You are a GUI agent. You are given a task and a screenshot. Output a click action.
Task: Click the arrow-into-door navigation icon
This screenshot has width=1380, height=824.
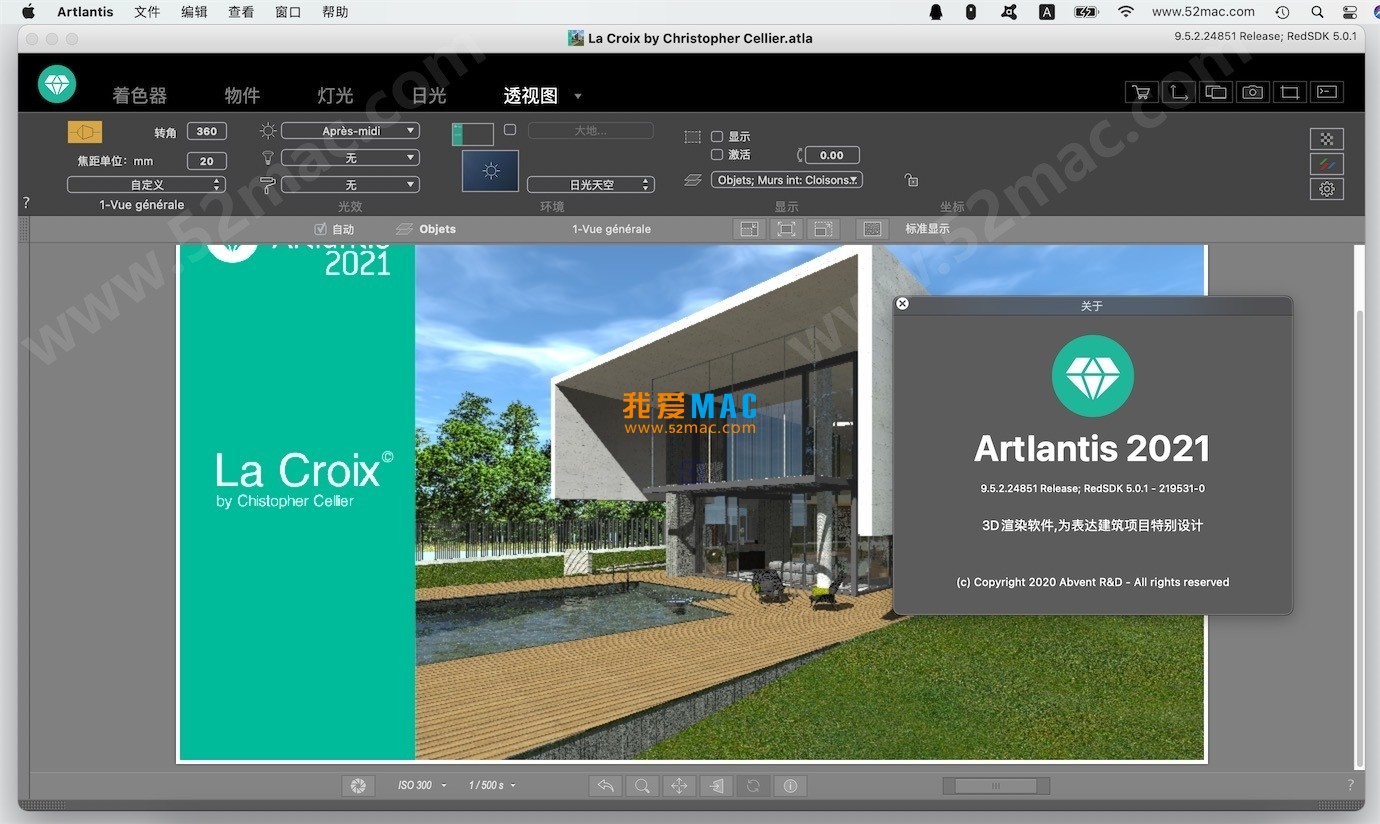[716, 786]
